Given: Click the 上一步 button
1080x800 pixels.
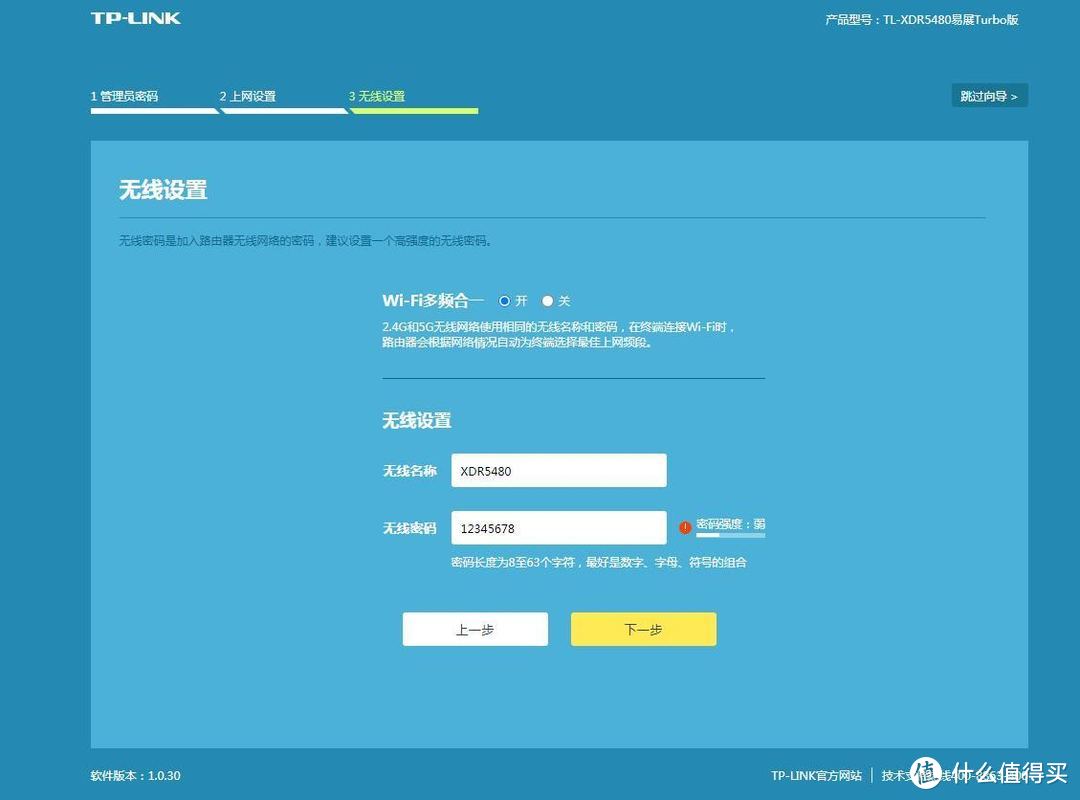Looking at the screenshot, I should click(x=475, y=629).
